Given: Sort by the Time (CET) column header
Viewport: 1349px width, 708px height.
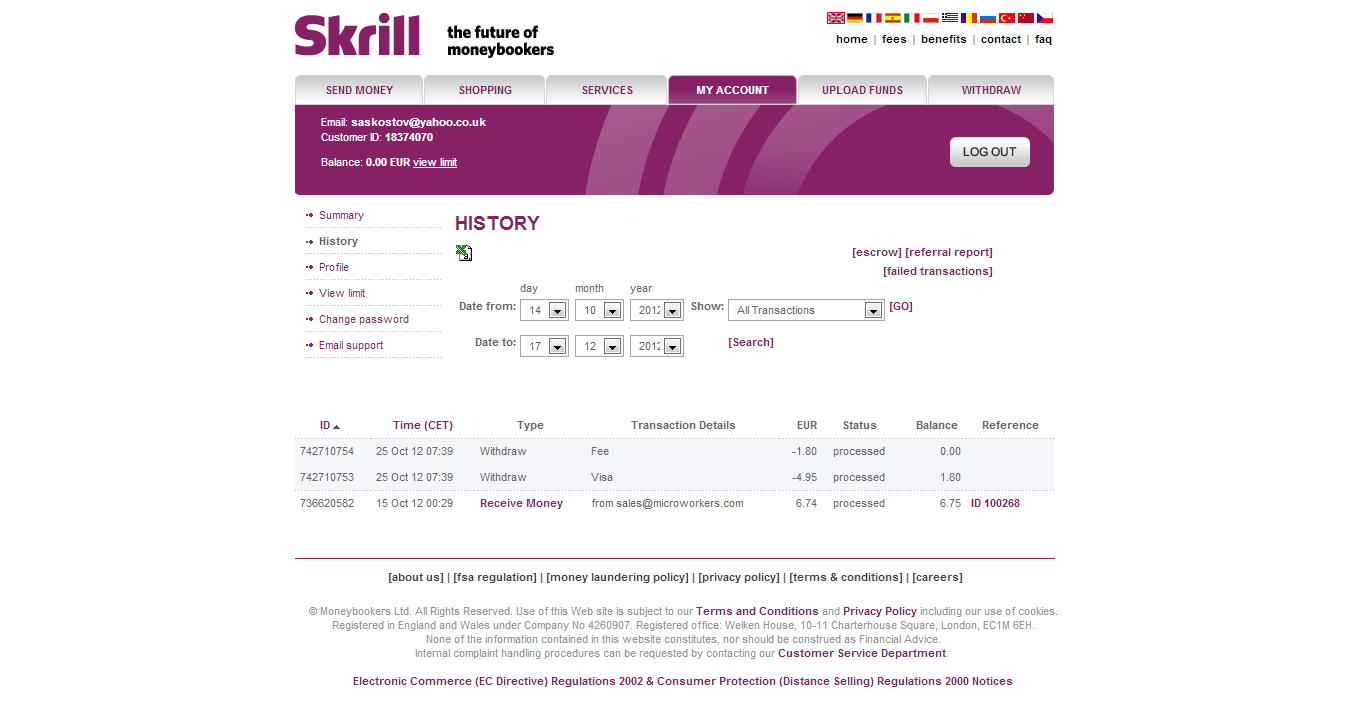Looking at the screenshot, I should (x=423, y=426).
